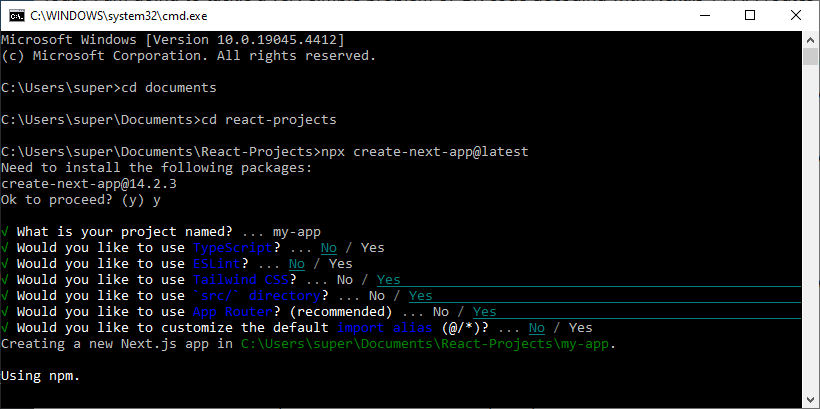Click the underlined No after TypeScript

coord(329,247)
